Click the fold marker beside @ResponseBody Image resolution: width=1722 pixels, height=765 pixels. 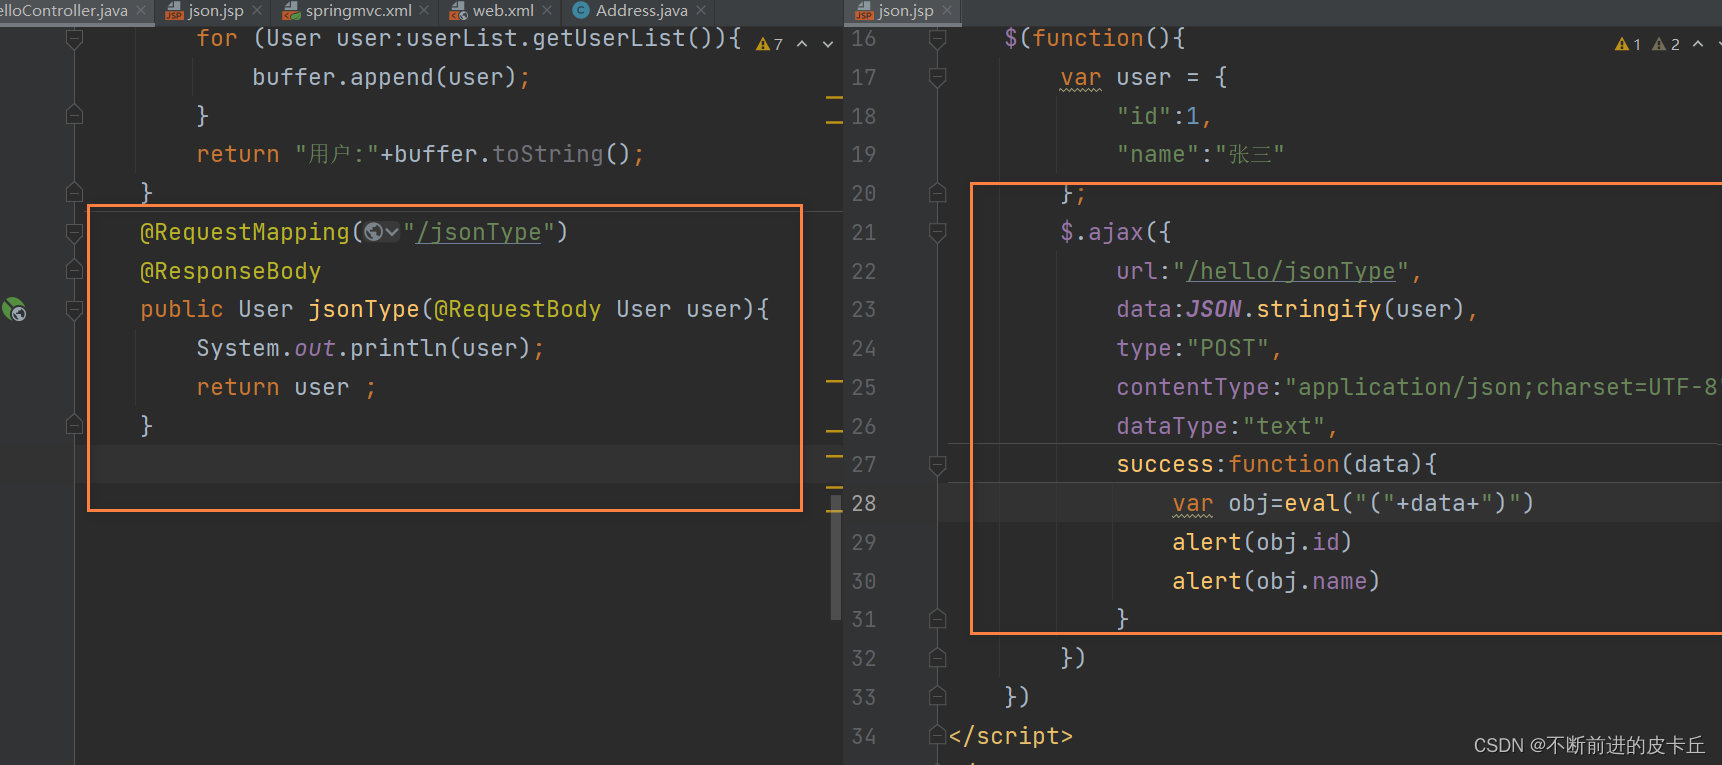(x=74, y=270)
